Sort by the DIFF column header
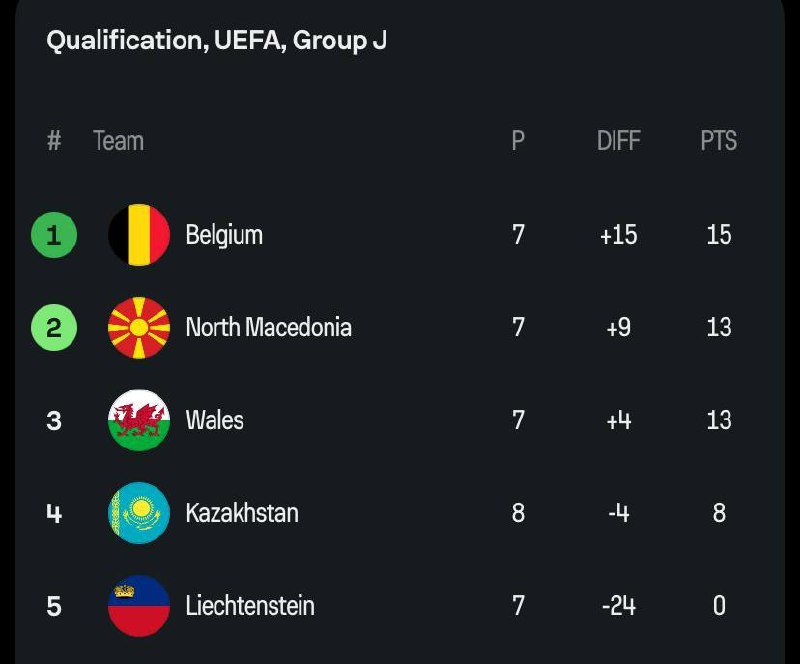 (618, 141)
